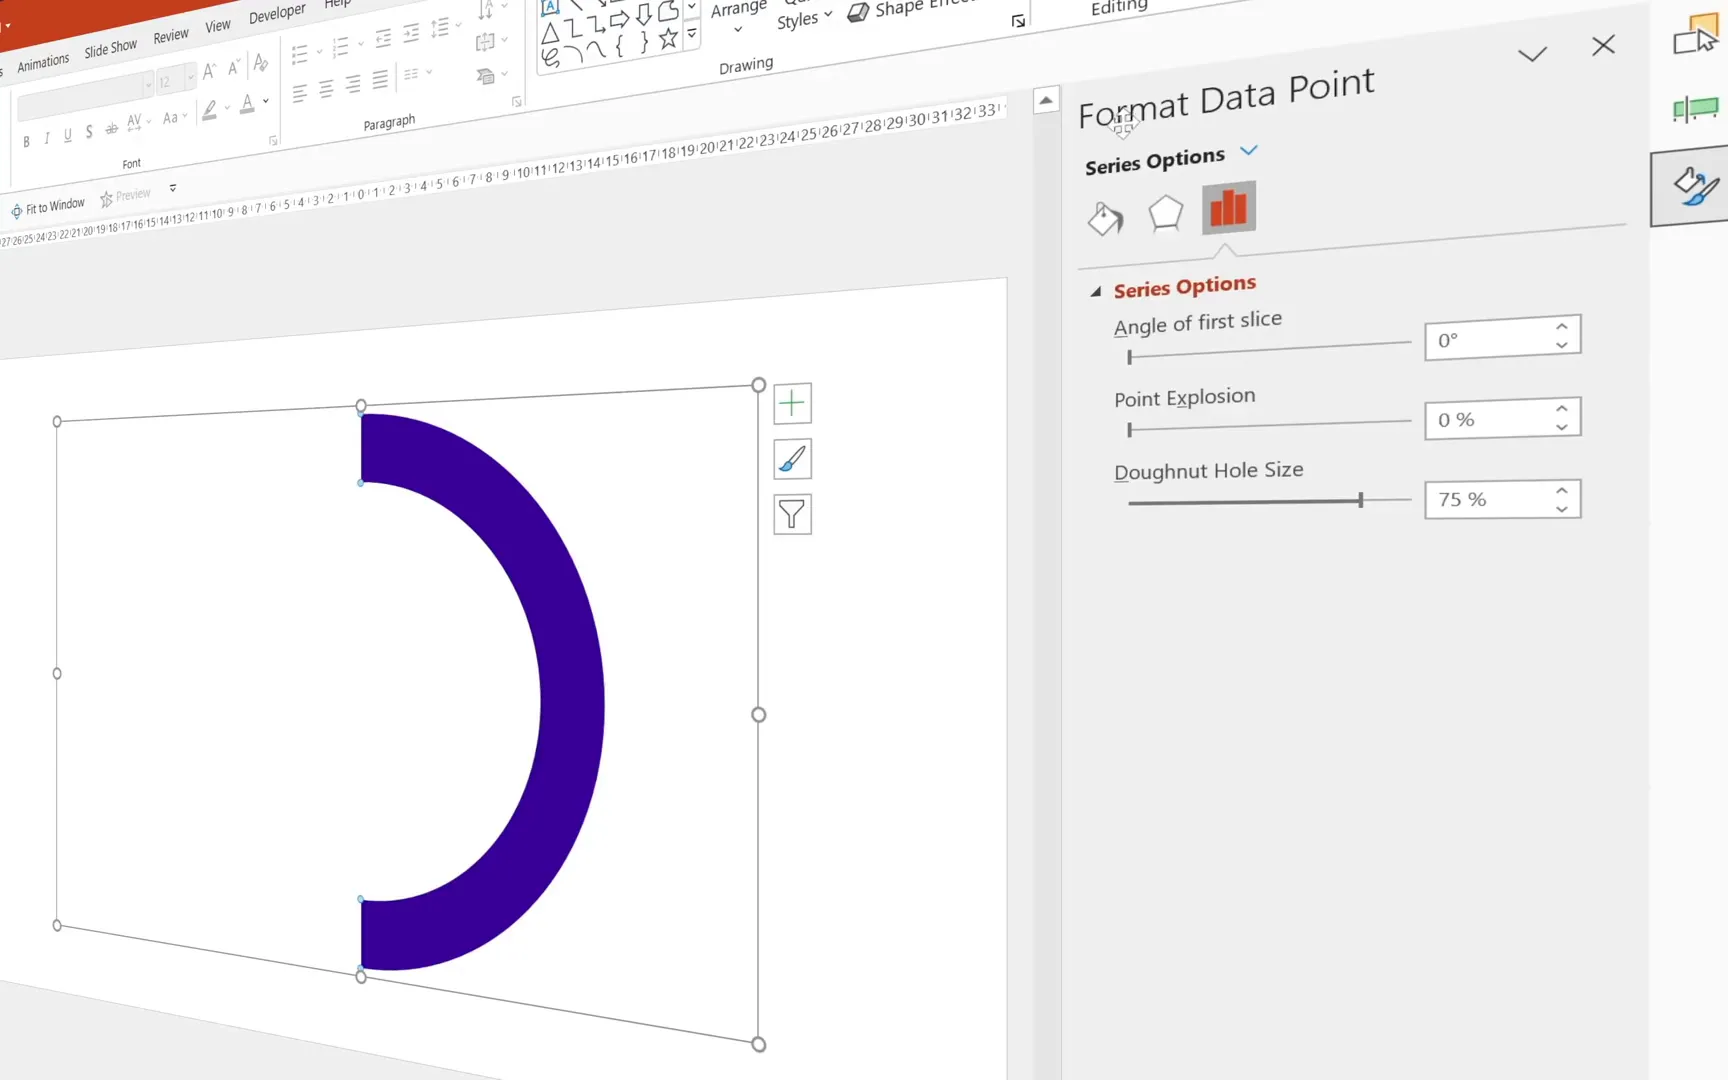Open the Series Options blue chevron dropdown

pyautogui.click(x=1248, y=151)
